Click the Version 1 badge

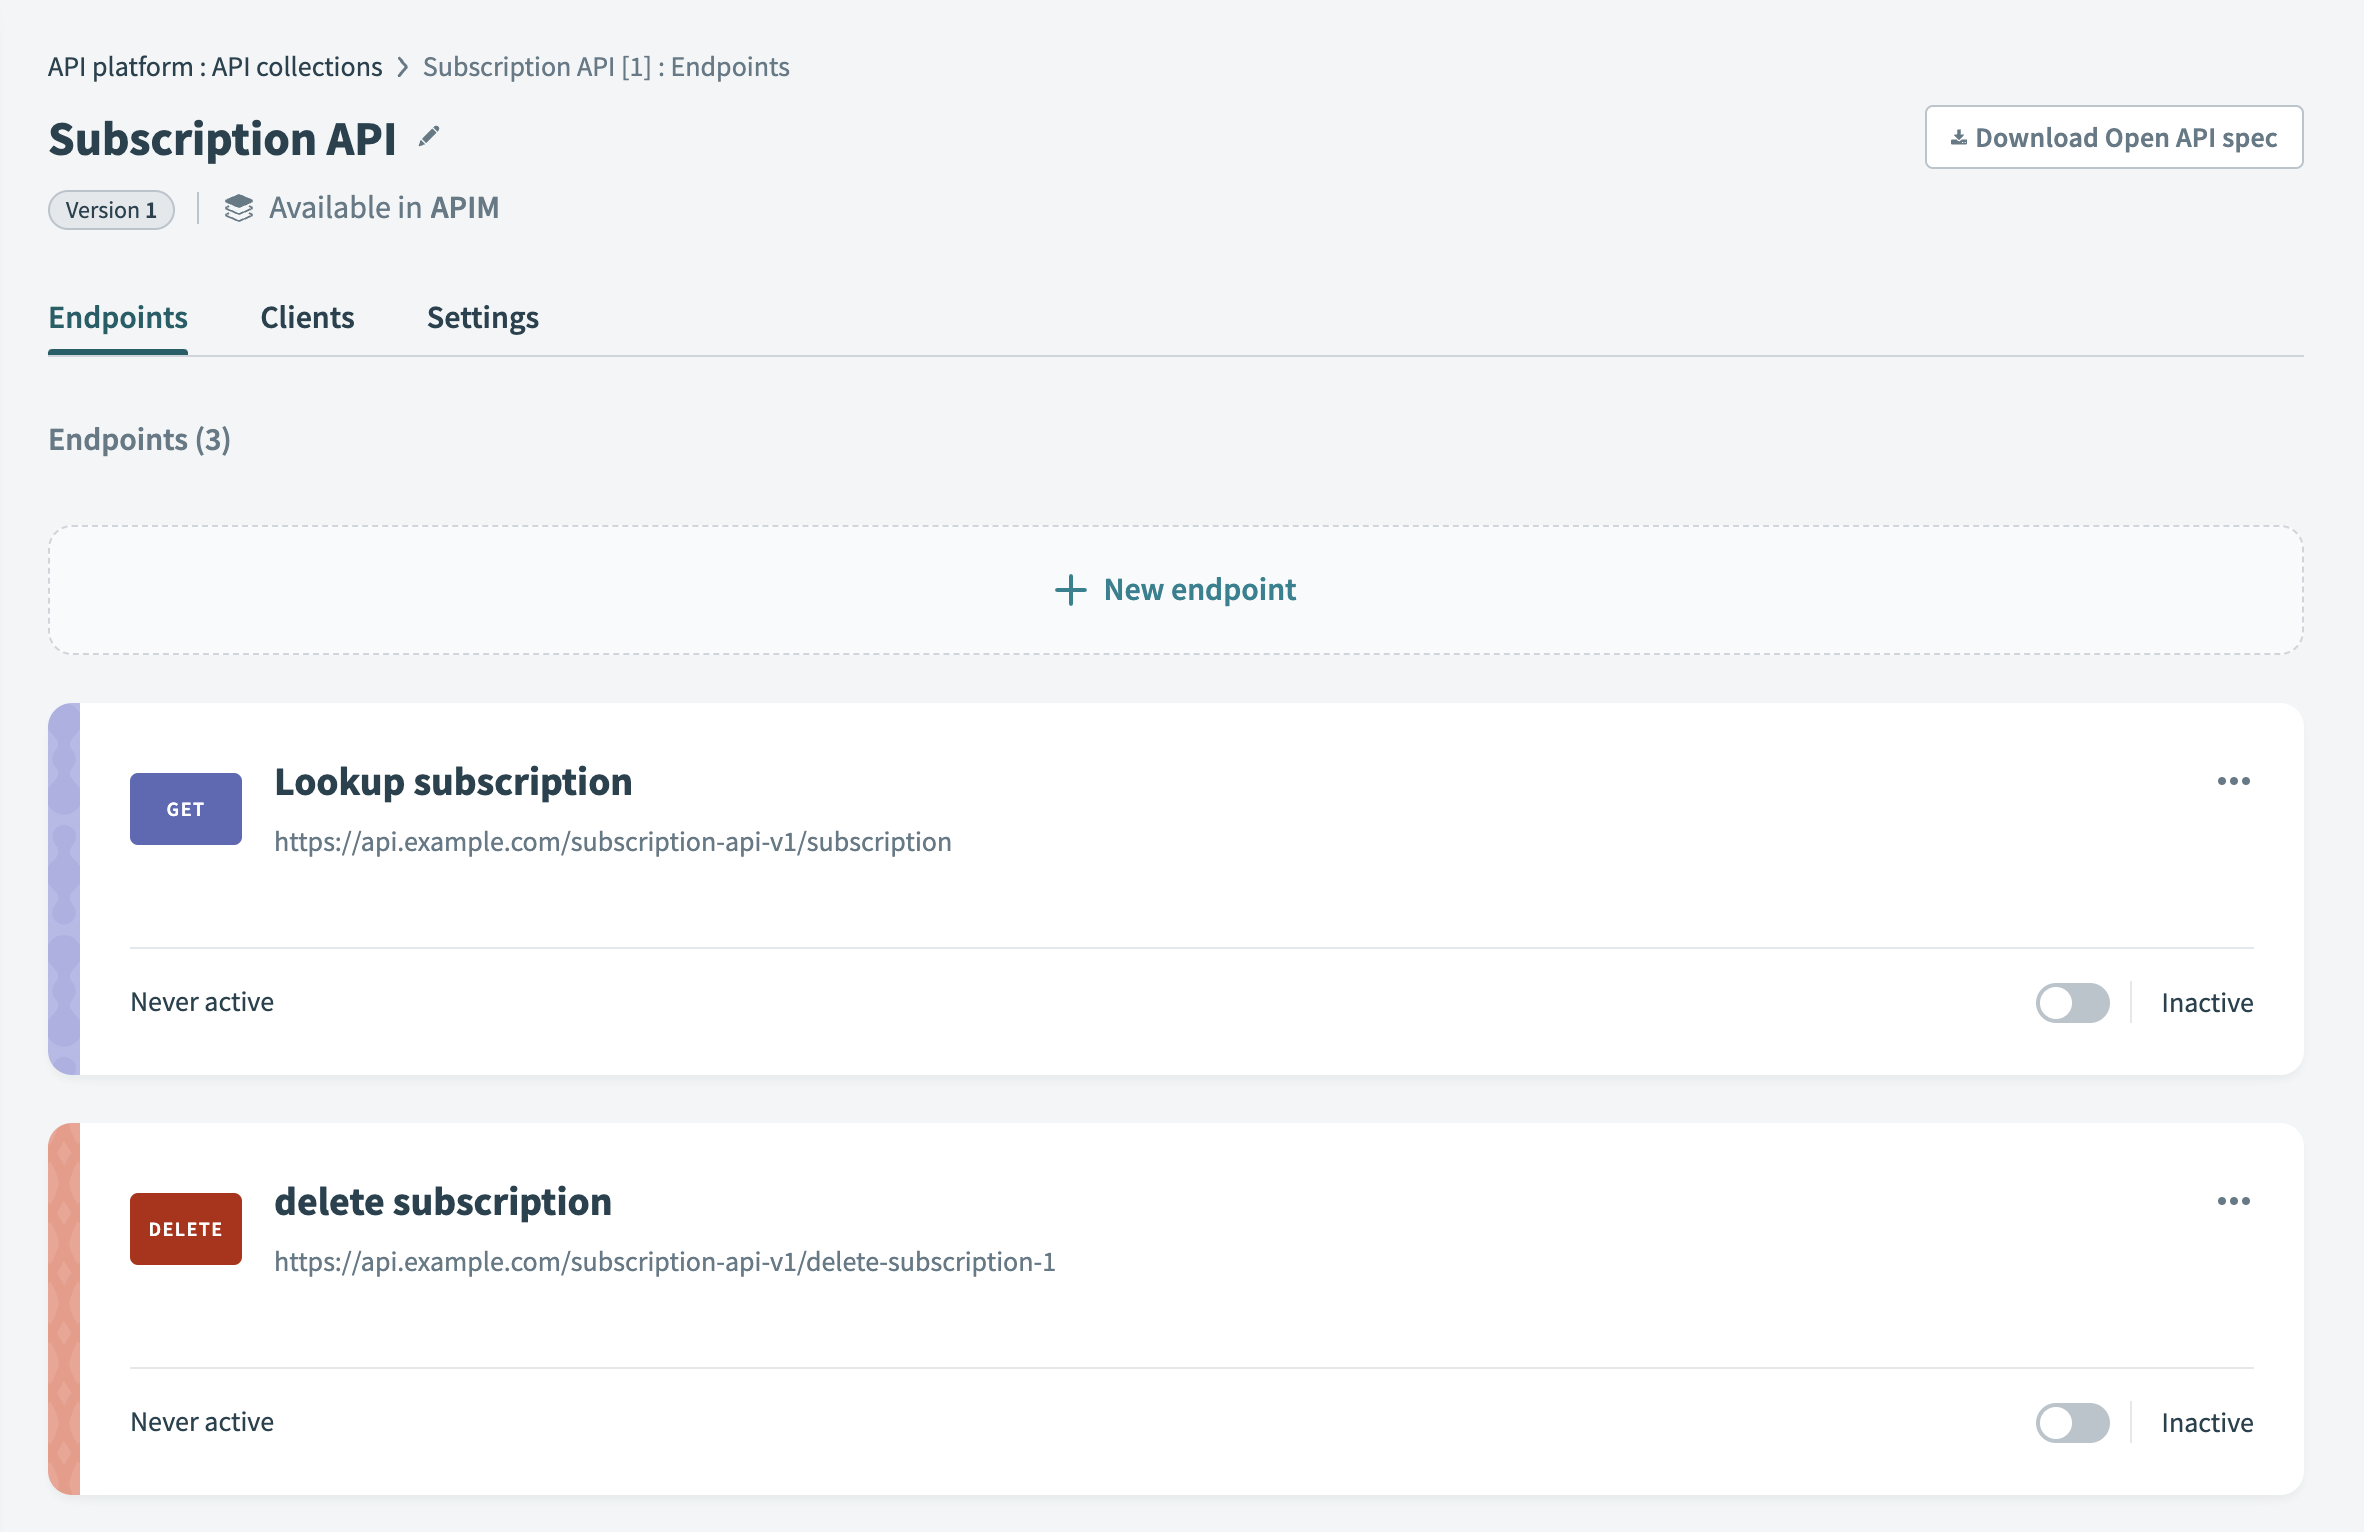pyautogui.click(x=110, y=209)
